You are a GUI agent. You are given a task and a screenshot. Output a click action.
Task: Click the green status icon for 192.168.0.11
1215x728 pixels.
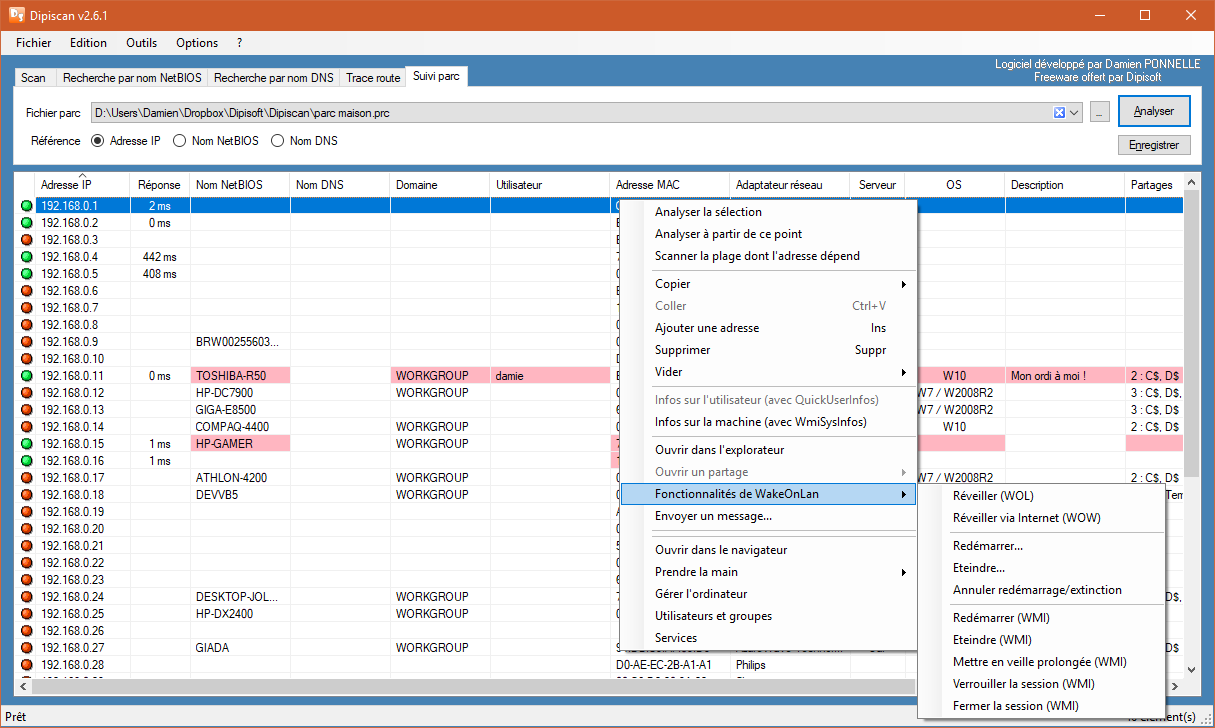(x=26, y=376)
